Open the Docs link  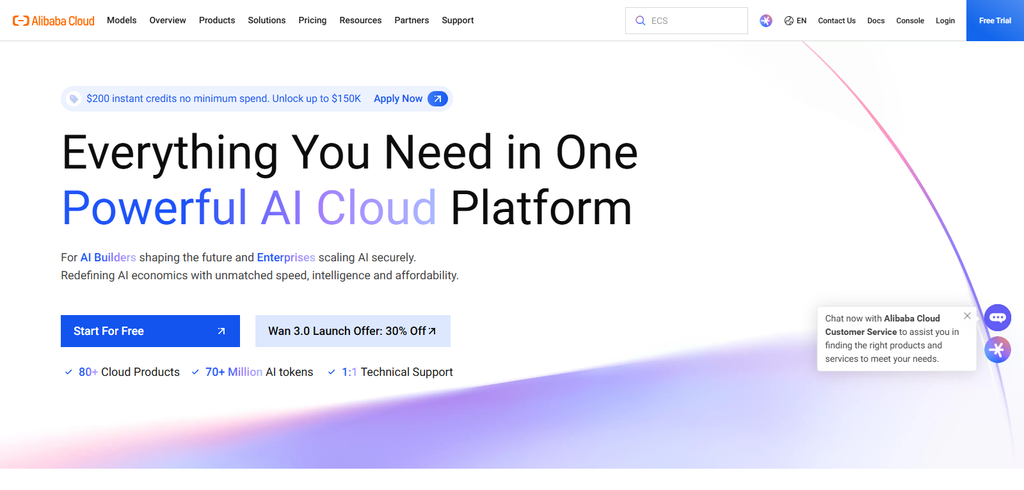tap(876, 21)
